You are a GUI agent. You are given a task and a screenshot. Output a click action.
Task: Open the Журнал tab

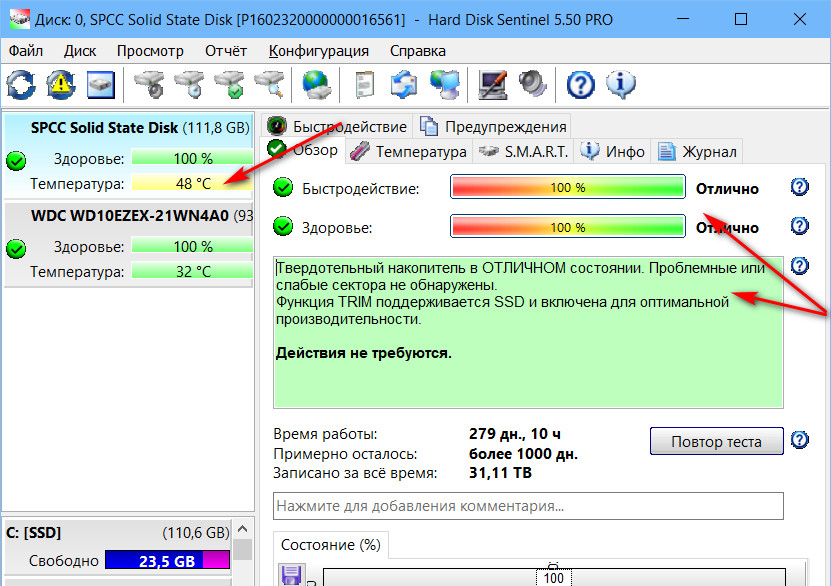(x=698, y=152)
